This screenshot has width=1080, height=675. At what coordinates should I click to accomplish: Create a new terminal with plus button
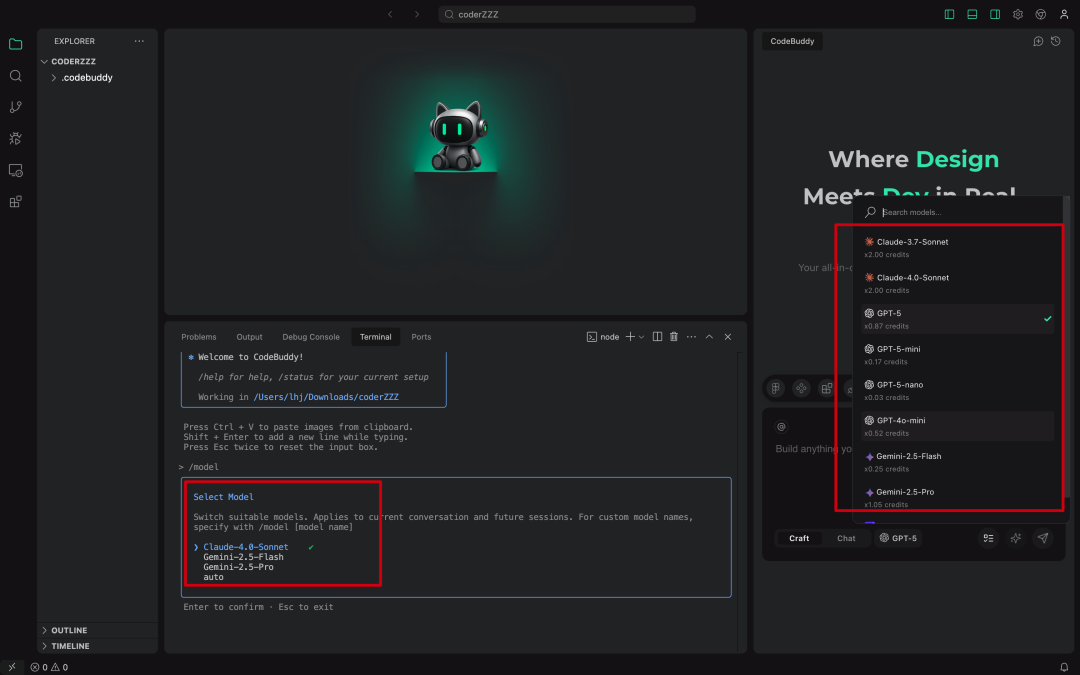point(630,336)
